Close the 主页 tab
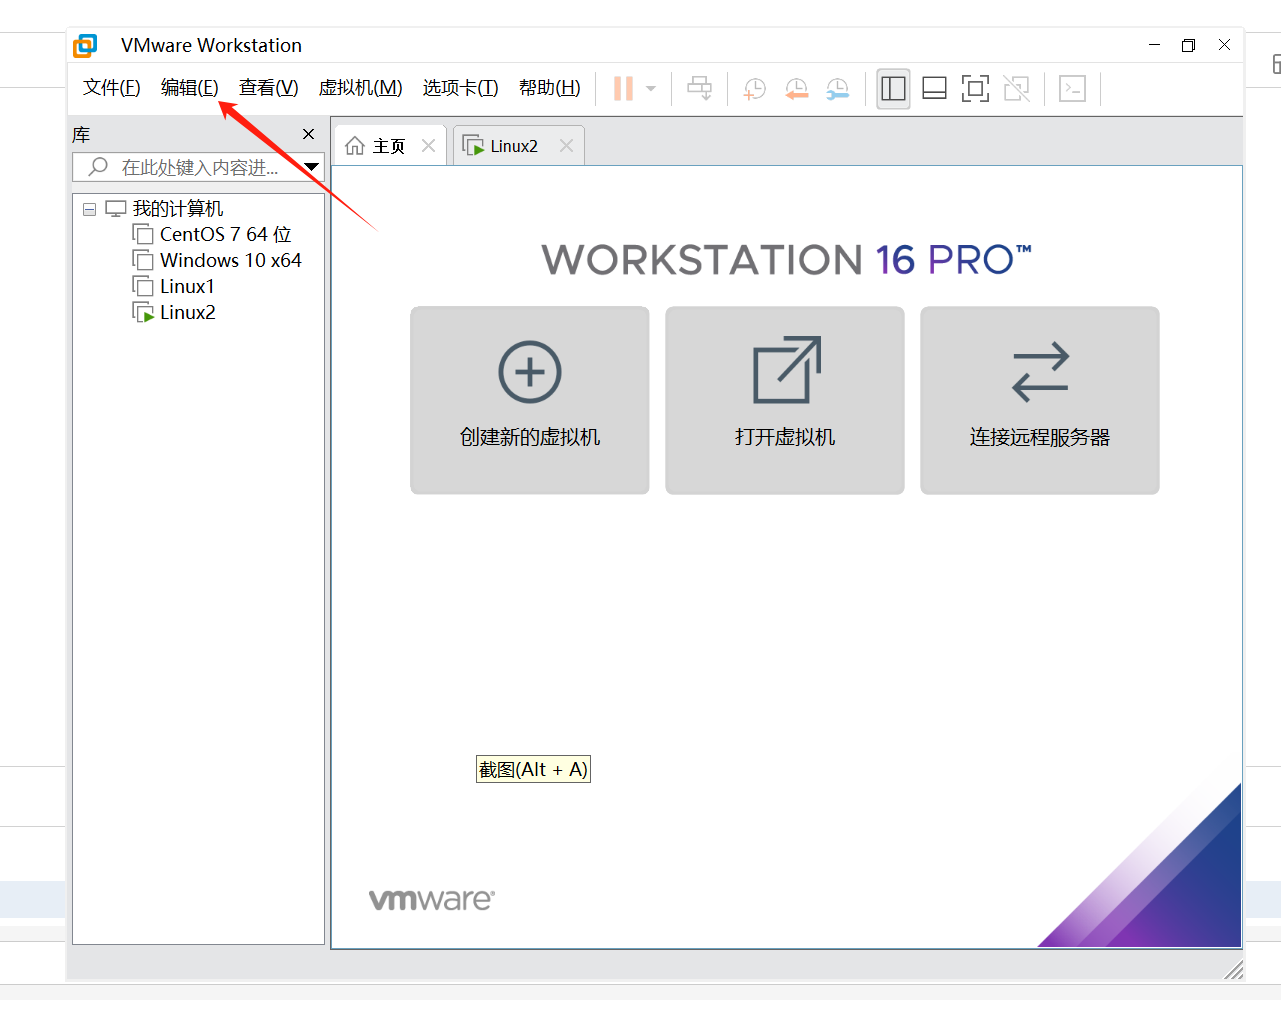Viewport: 1281px width, 1012px height. tap(428, 146)
